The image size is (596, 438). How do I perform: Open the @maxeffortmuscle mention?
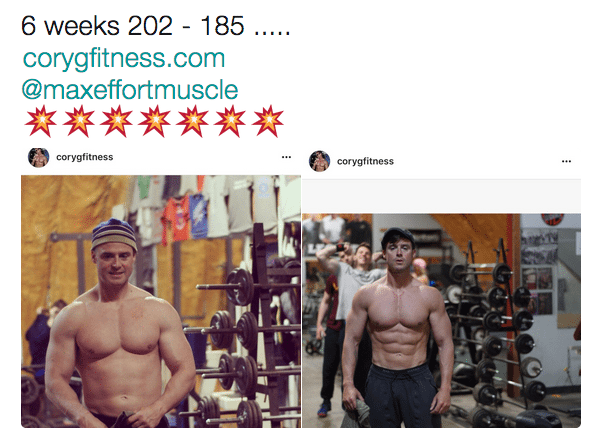click(130, 90)
